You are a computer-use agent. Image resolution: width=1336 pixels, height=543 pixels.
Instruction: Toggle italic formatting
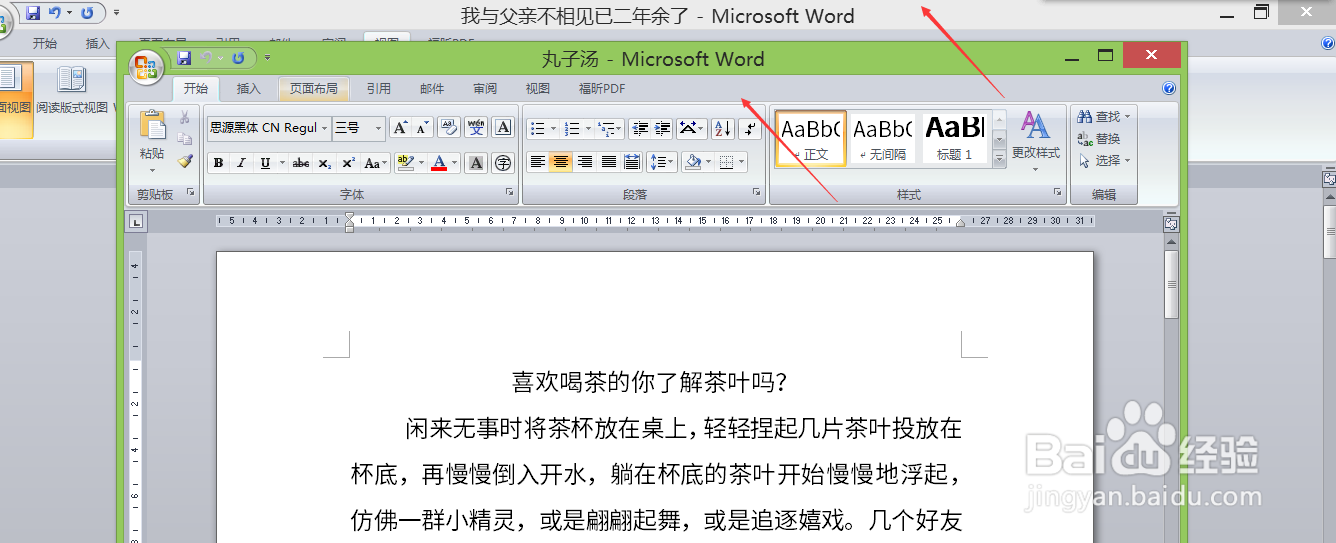pyautogui.click(x=241, y=163)
